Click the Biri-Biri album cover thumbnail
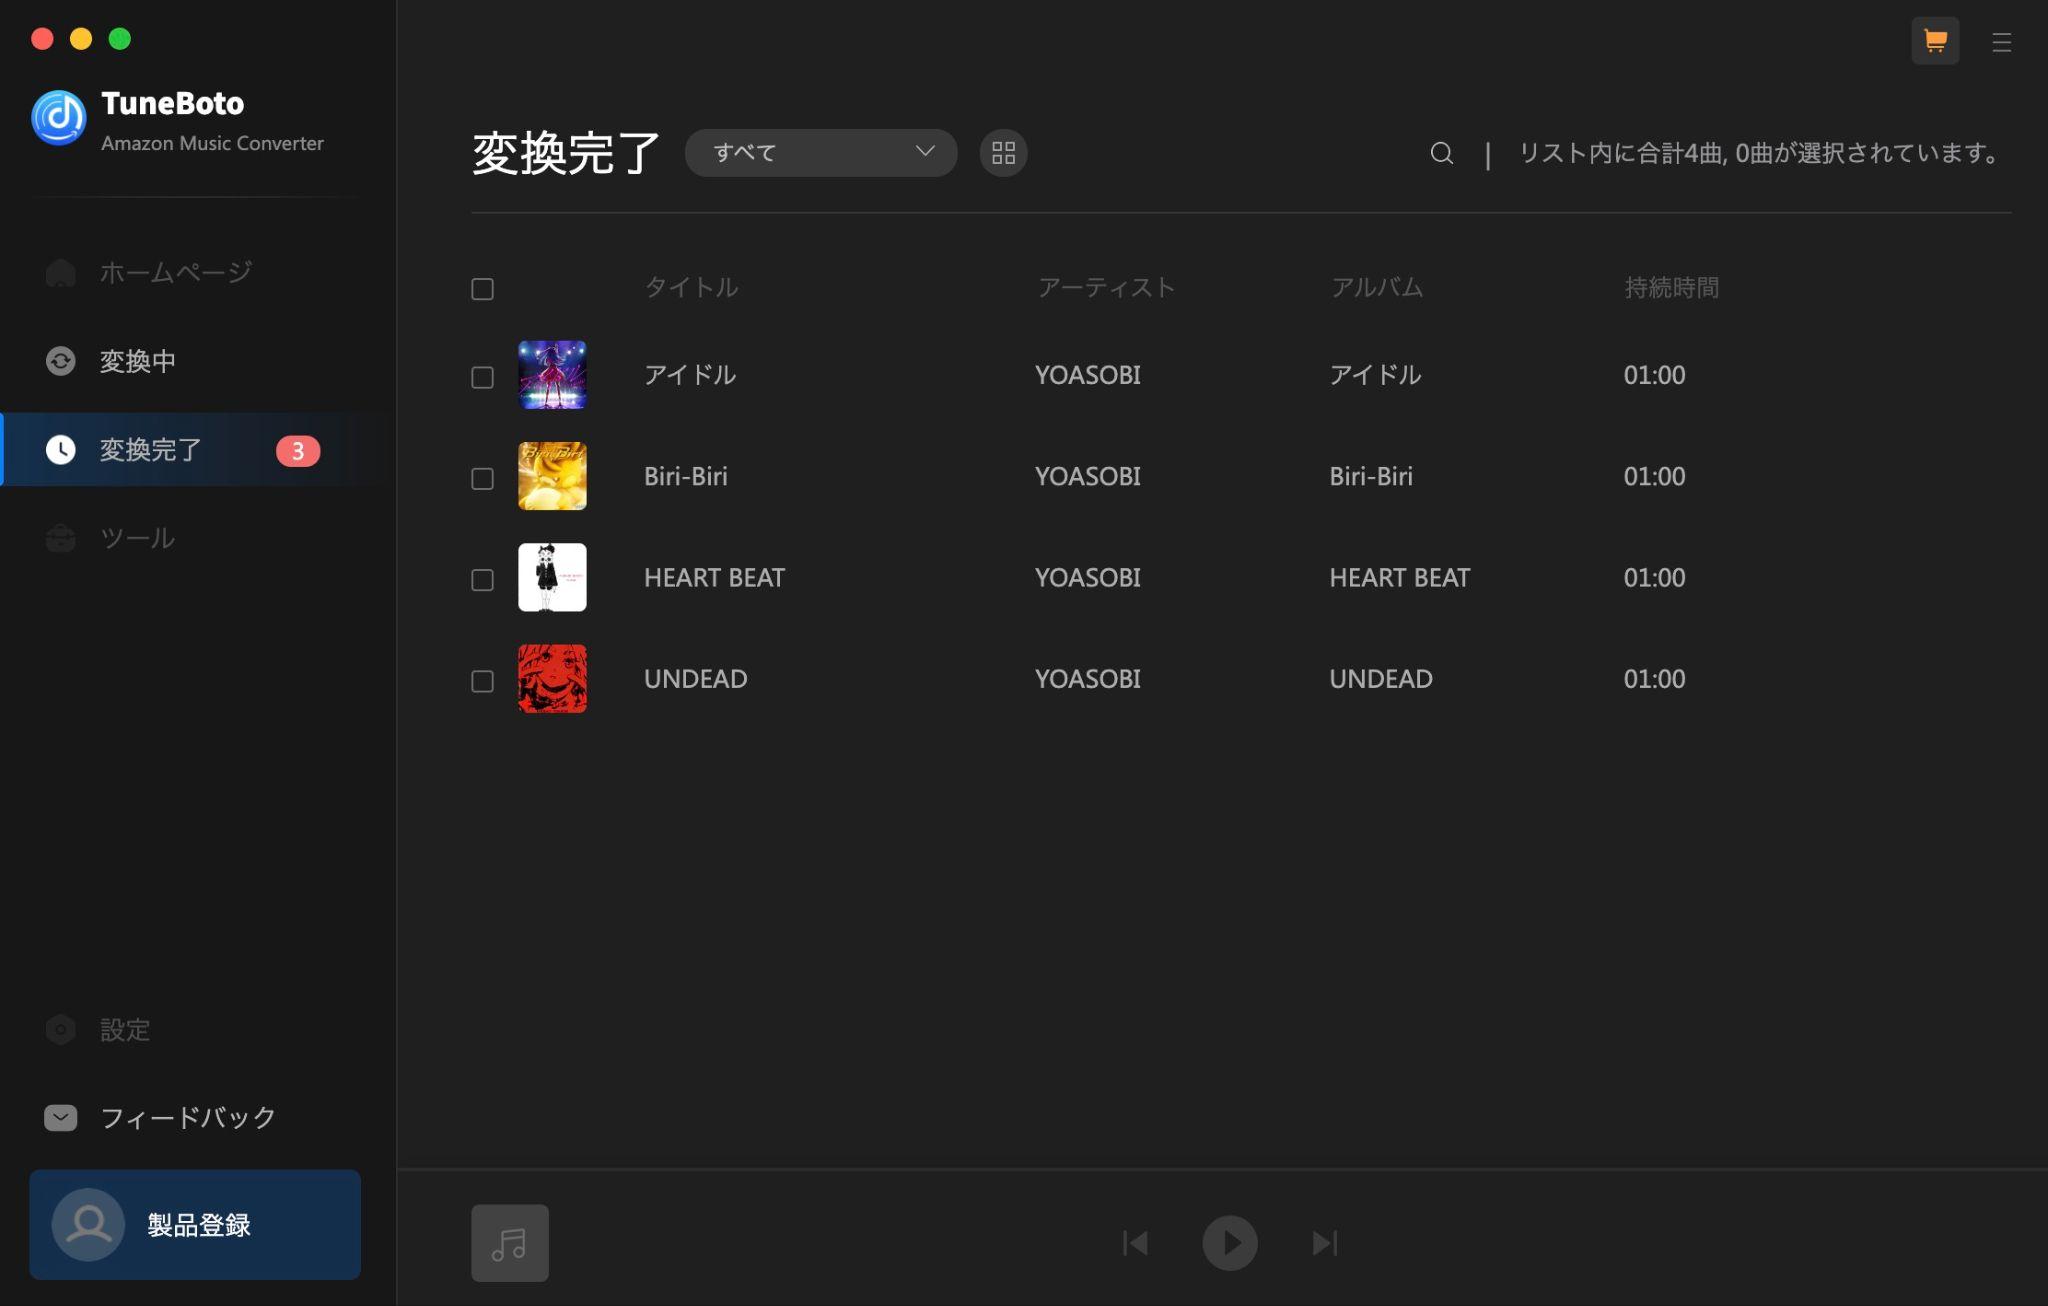Screen dimensions: 2048x1306 [x=552, y=476]
